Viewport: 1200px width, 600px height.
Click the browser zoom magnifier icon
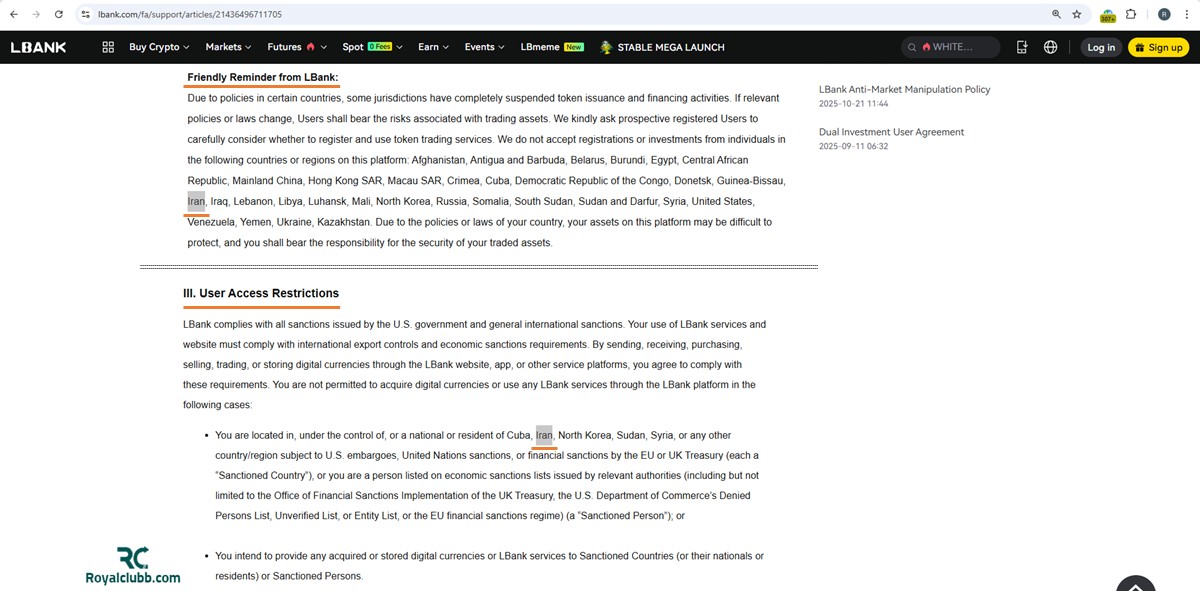click(x=1056, y=15)
